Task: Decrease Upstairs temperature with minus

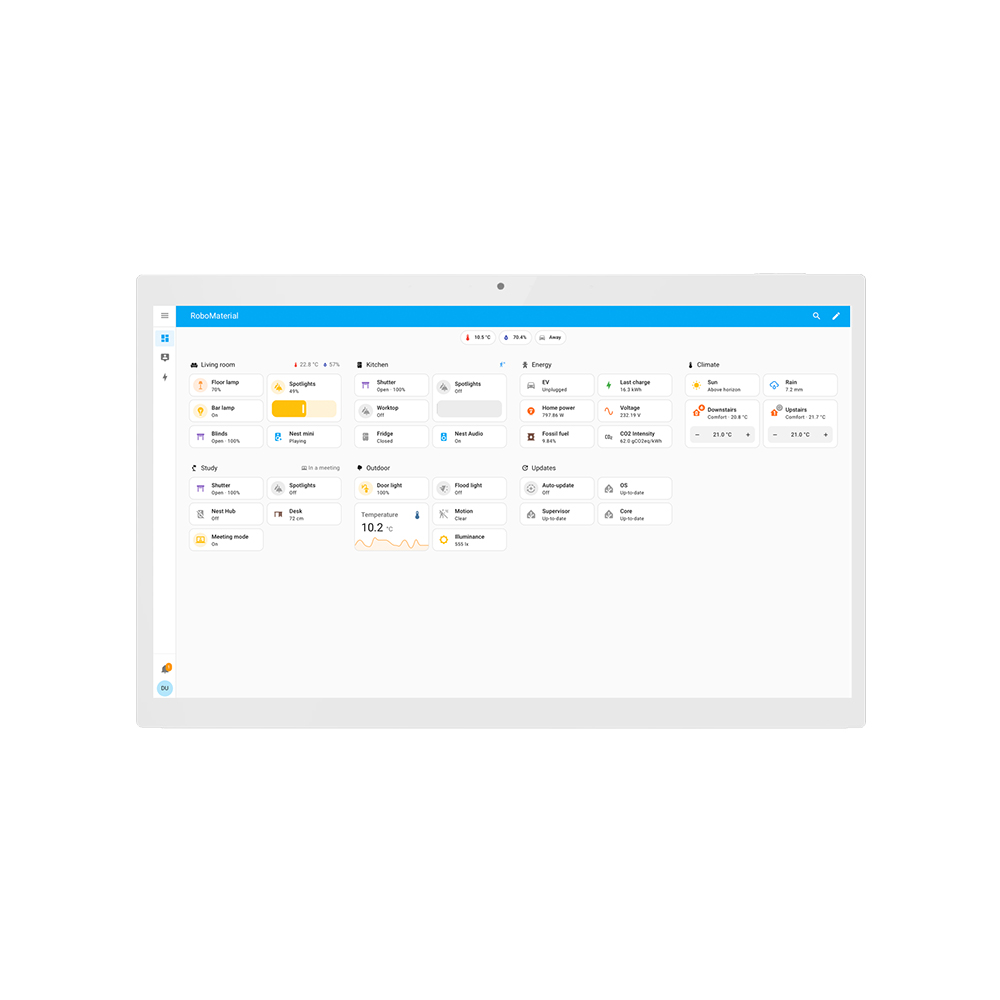Action: tap(775, 435)
